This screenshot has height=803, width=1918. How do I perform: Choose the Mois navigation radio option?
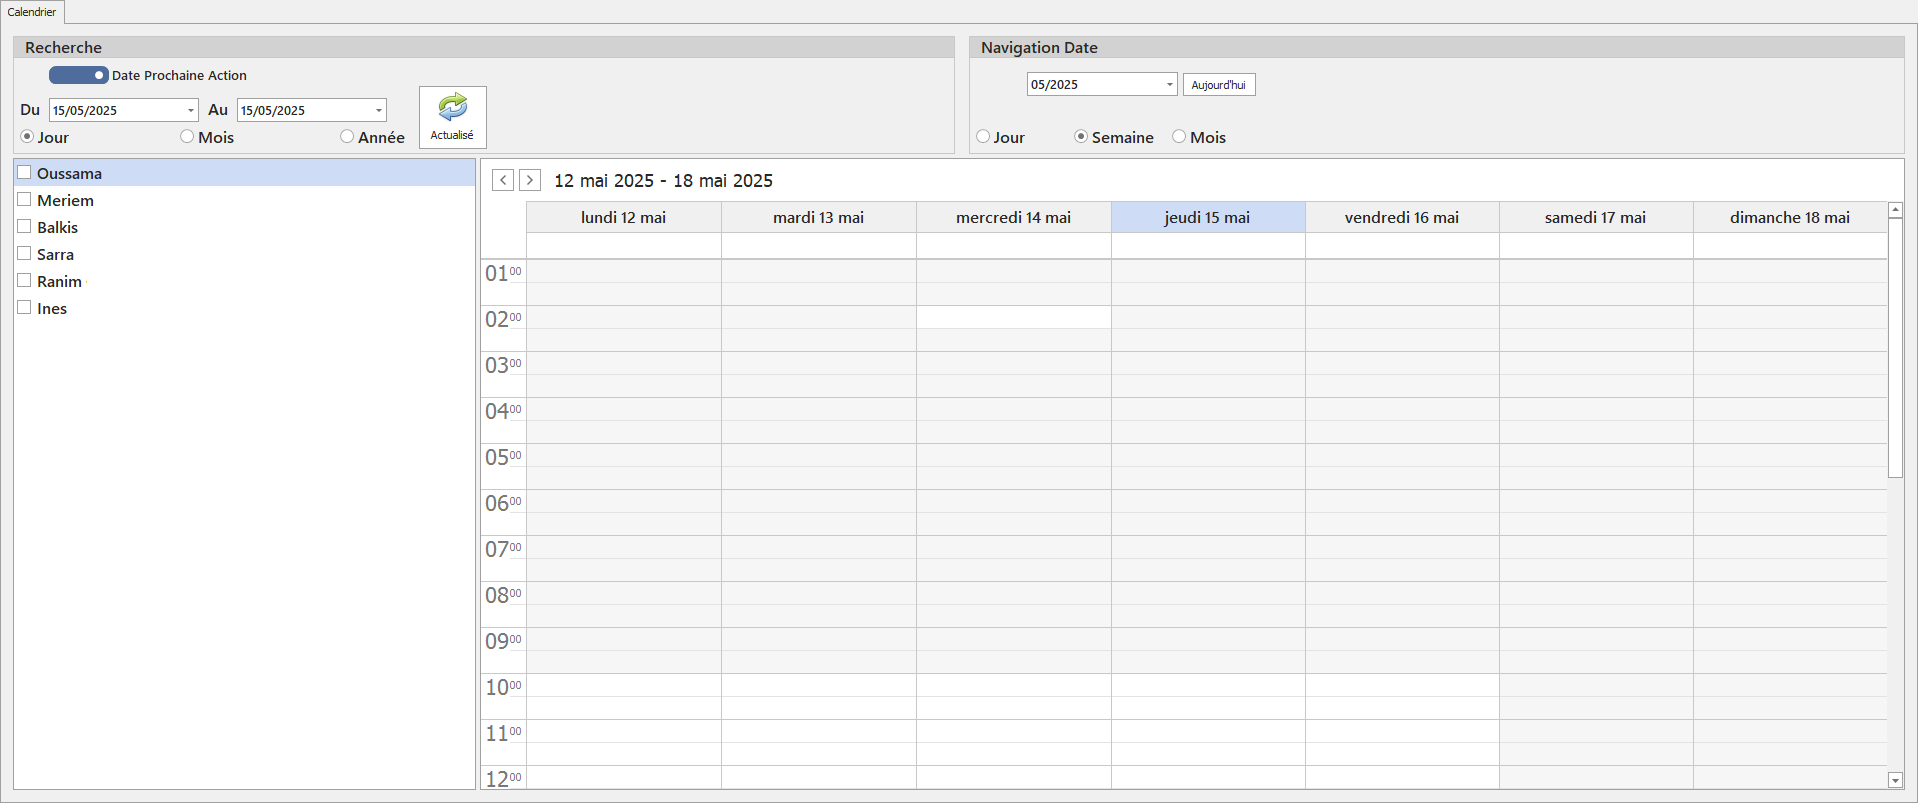point(1179,137)
